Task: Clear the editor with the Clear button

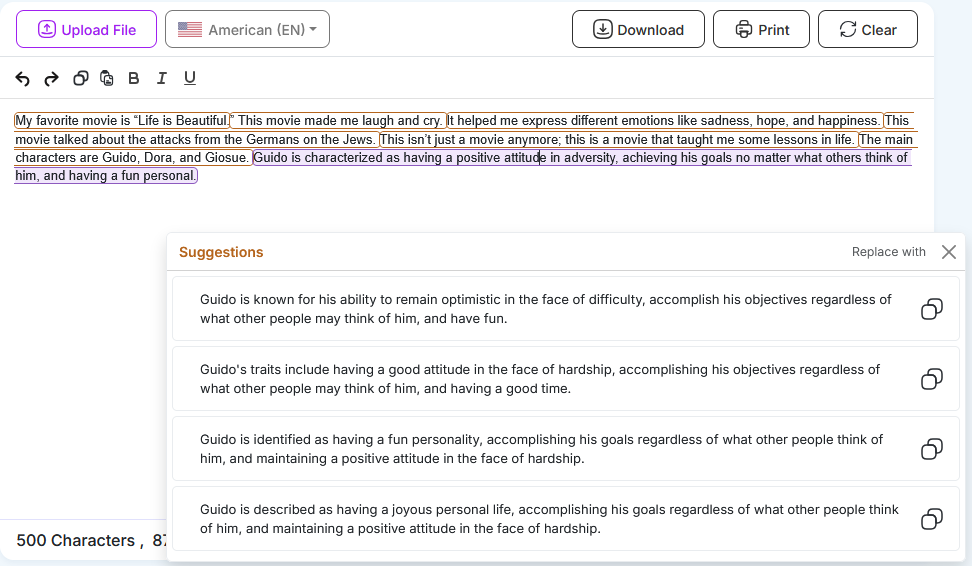Action: click(867, 30)
